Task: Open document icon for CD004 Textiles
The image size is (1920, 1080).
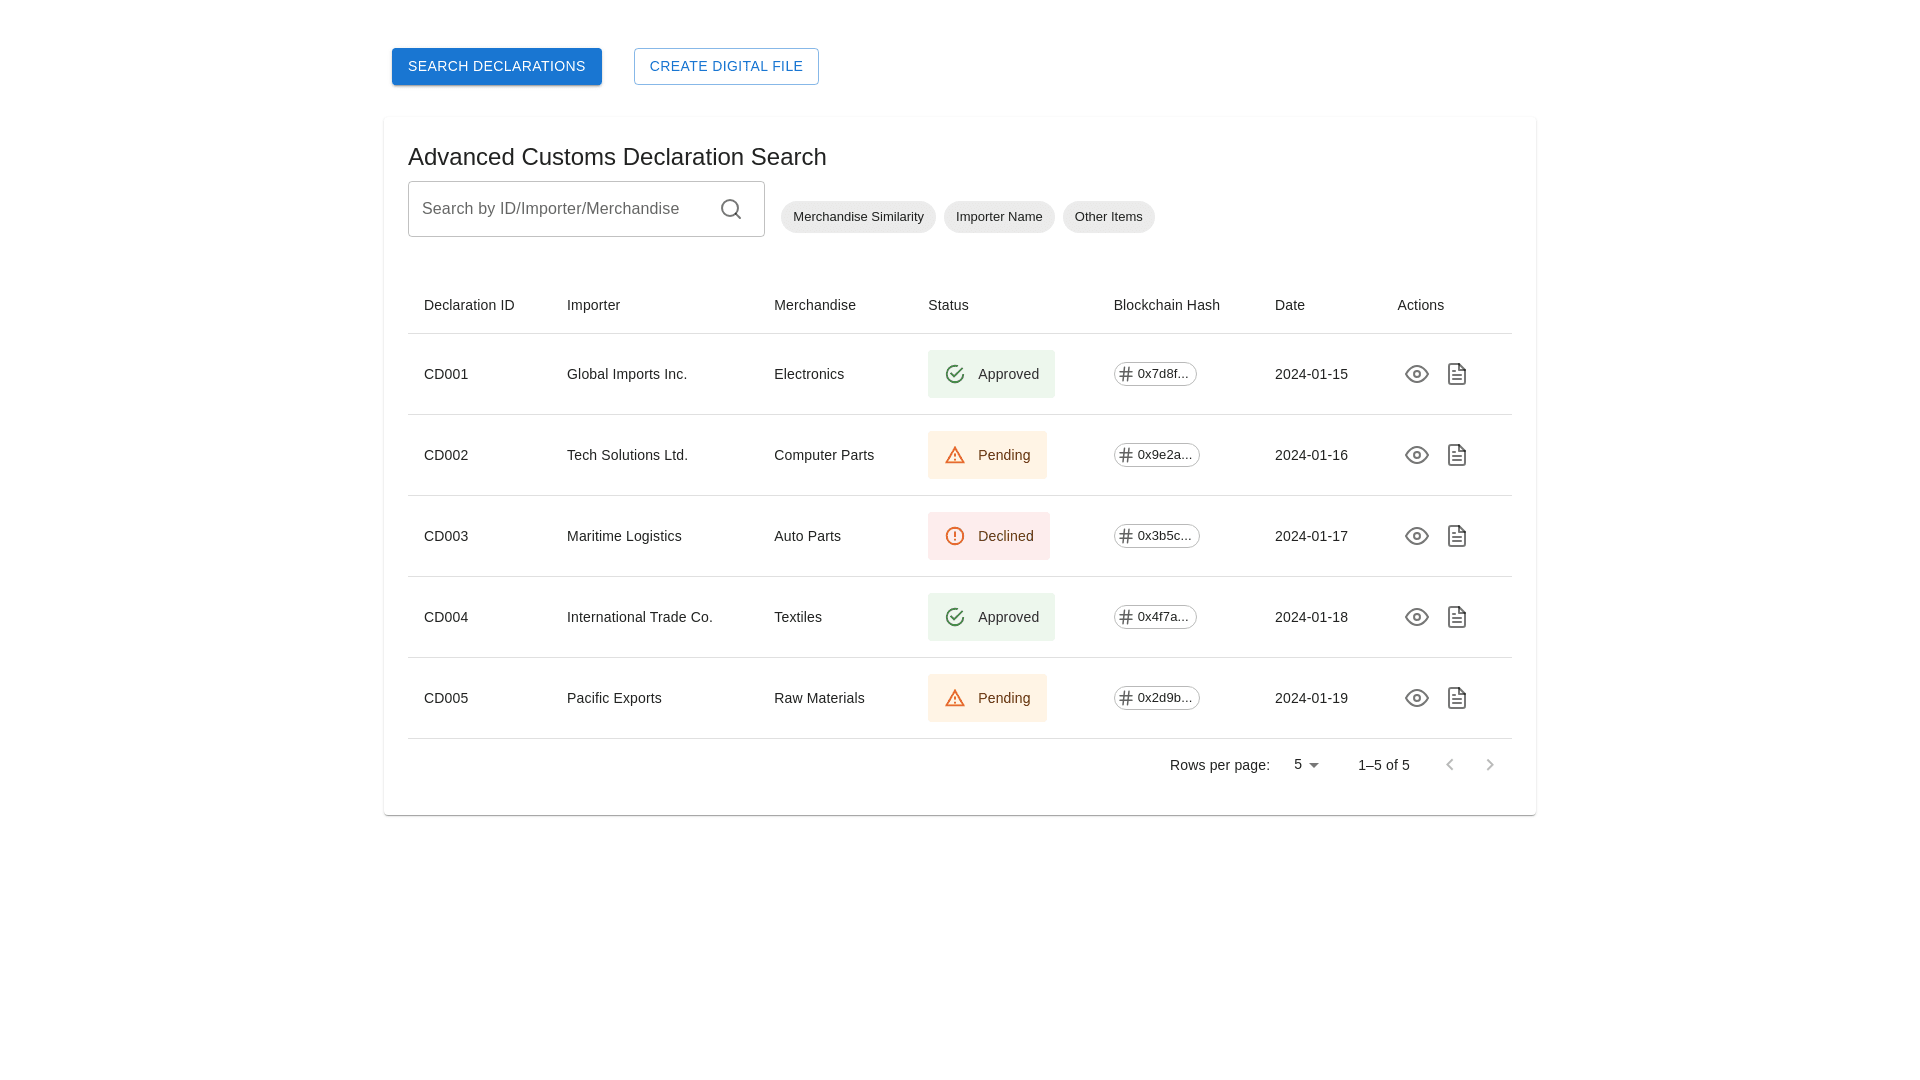Action: (1456, 617)
